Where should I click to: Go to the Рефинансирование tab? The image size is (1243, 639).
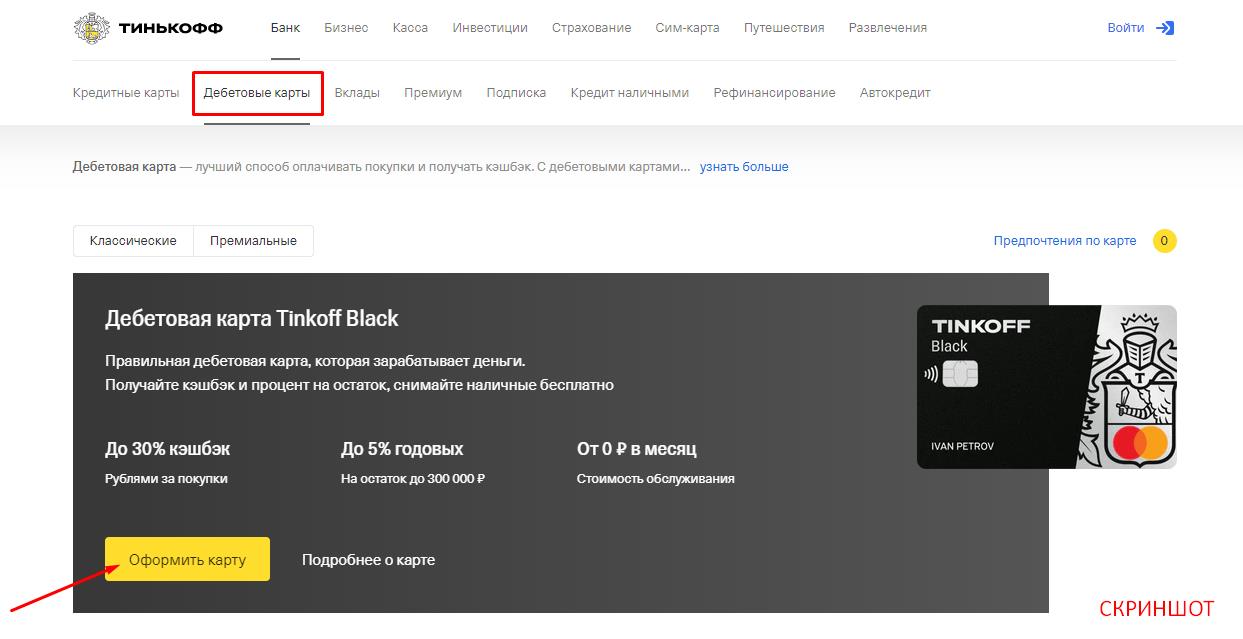[x=774, y=93]
